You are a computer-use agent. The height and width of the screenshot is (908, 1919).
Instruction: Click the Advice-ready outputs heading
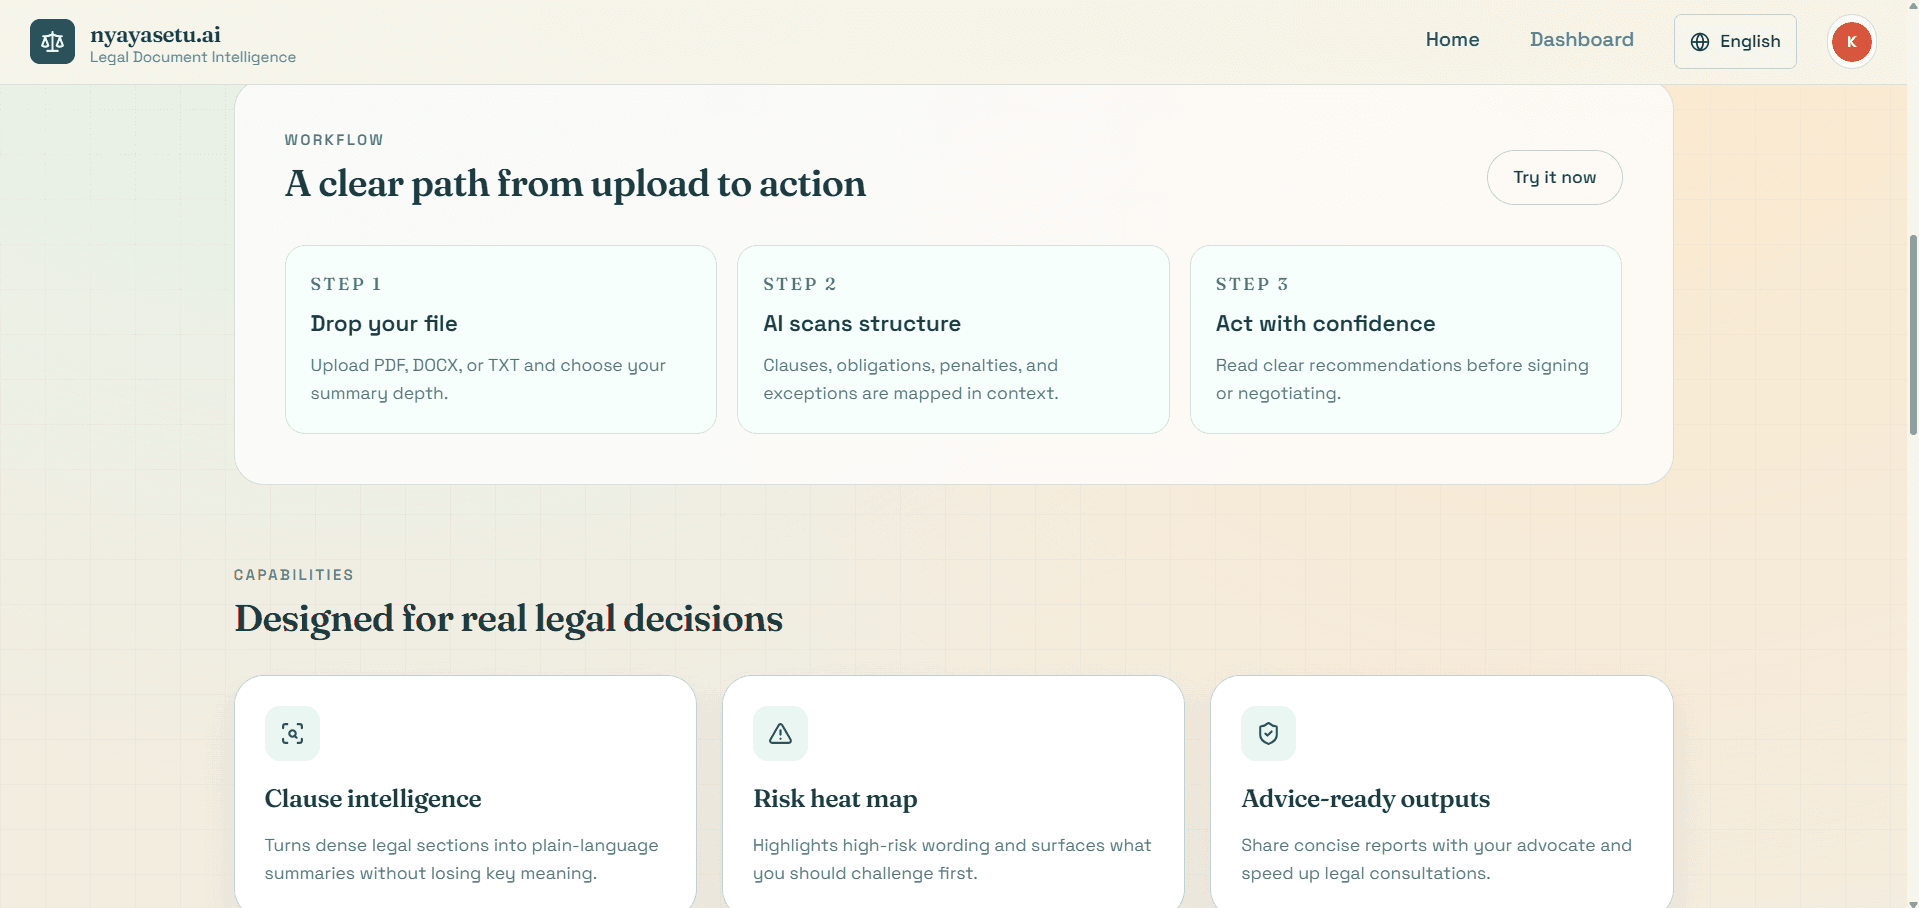(x=1365, y=799)
